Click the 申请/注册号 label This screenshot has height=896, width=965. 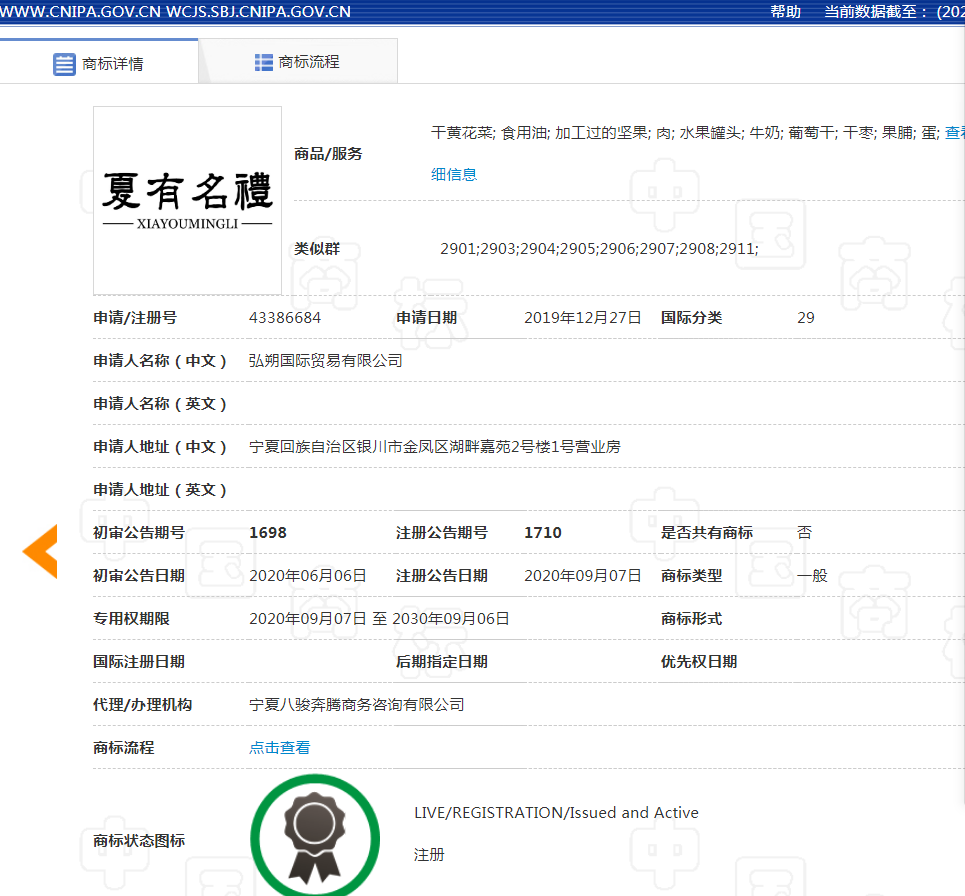click(135, 318)
